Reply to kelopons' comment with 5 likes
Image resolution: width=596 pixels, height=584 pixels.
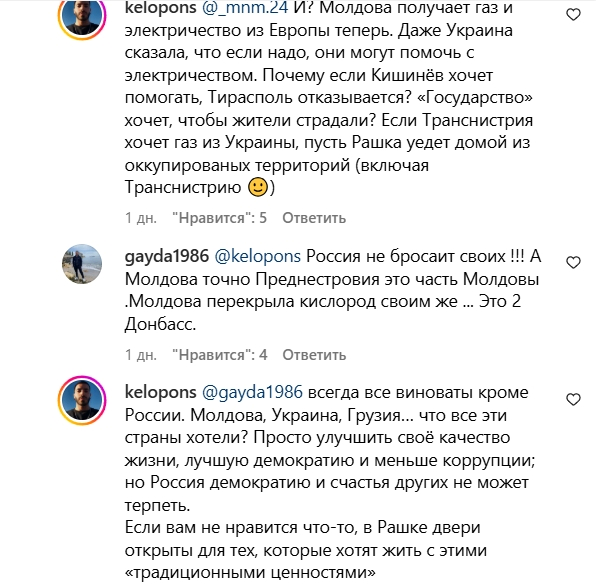click(x=314, y=218)
